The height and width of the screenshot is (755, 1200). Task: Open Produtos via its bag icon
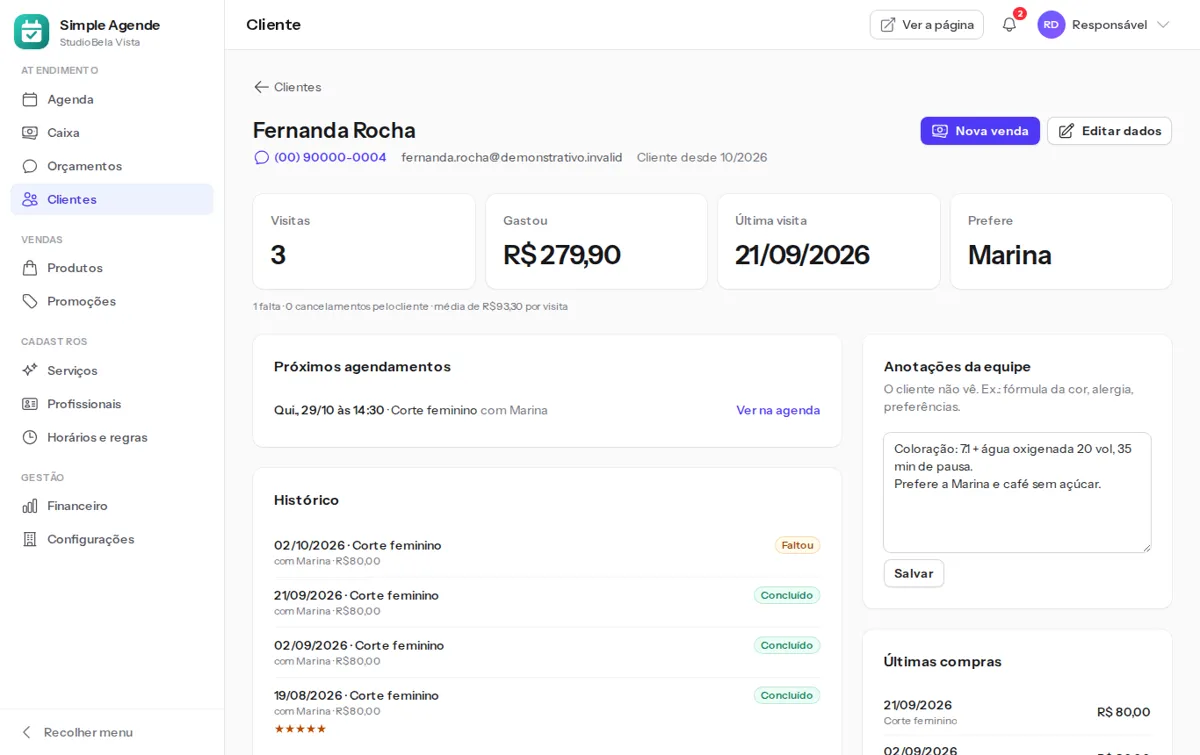30,268
